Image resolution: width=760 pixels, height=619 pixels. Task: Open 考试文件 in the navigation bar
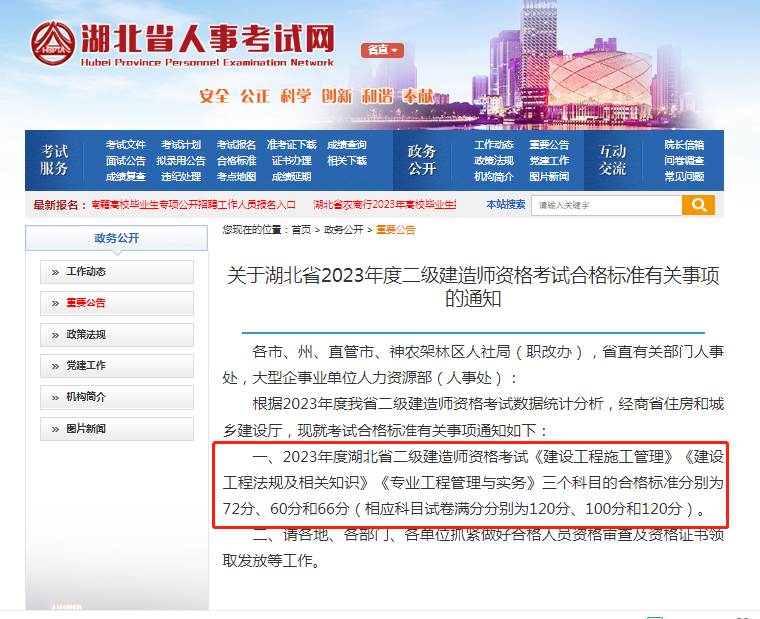[126, 144]
